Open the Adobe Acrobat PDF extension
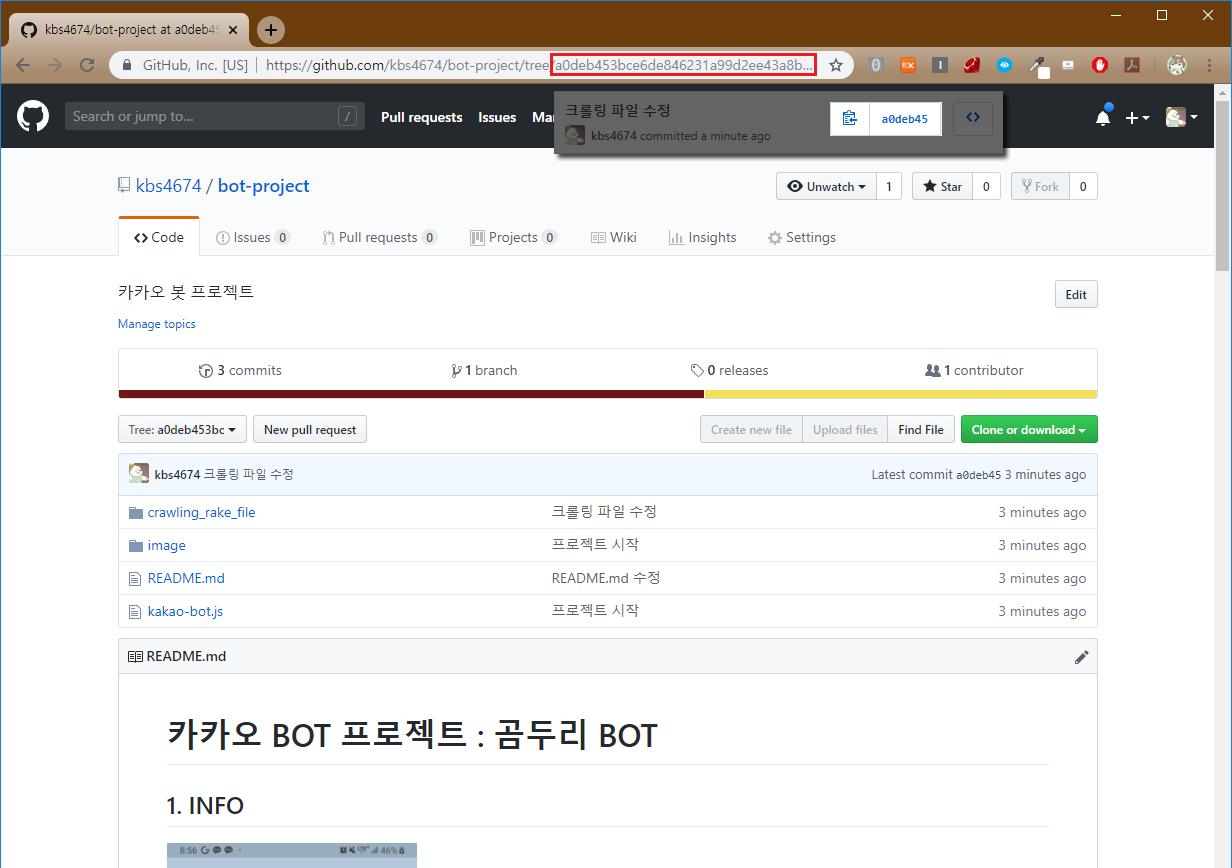The width and height of the screenshot is (1232, 868). pyautogui.click(x=1132, y=65)
